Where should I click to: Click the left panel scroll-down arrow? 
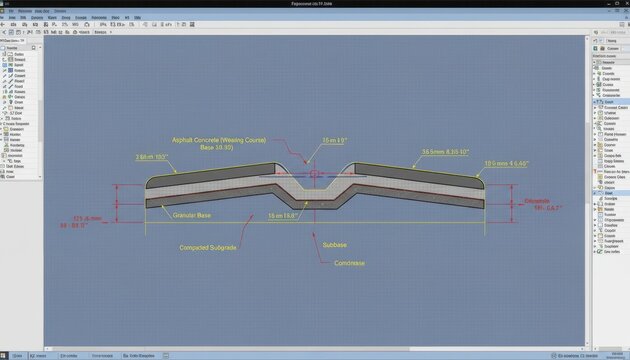[40, 177]
